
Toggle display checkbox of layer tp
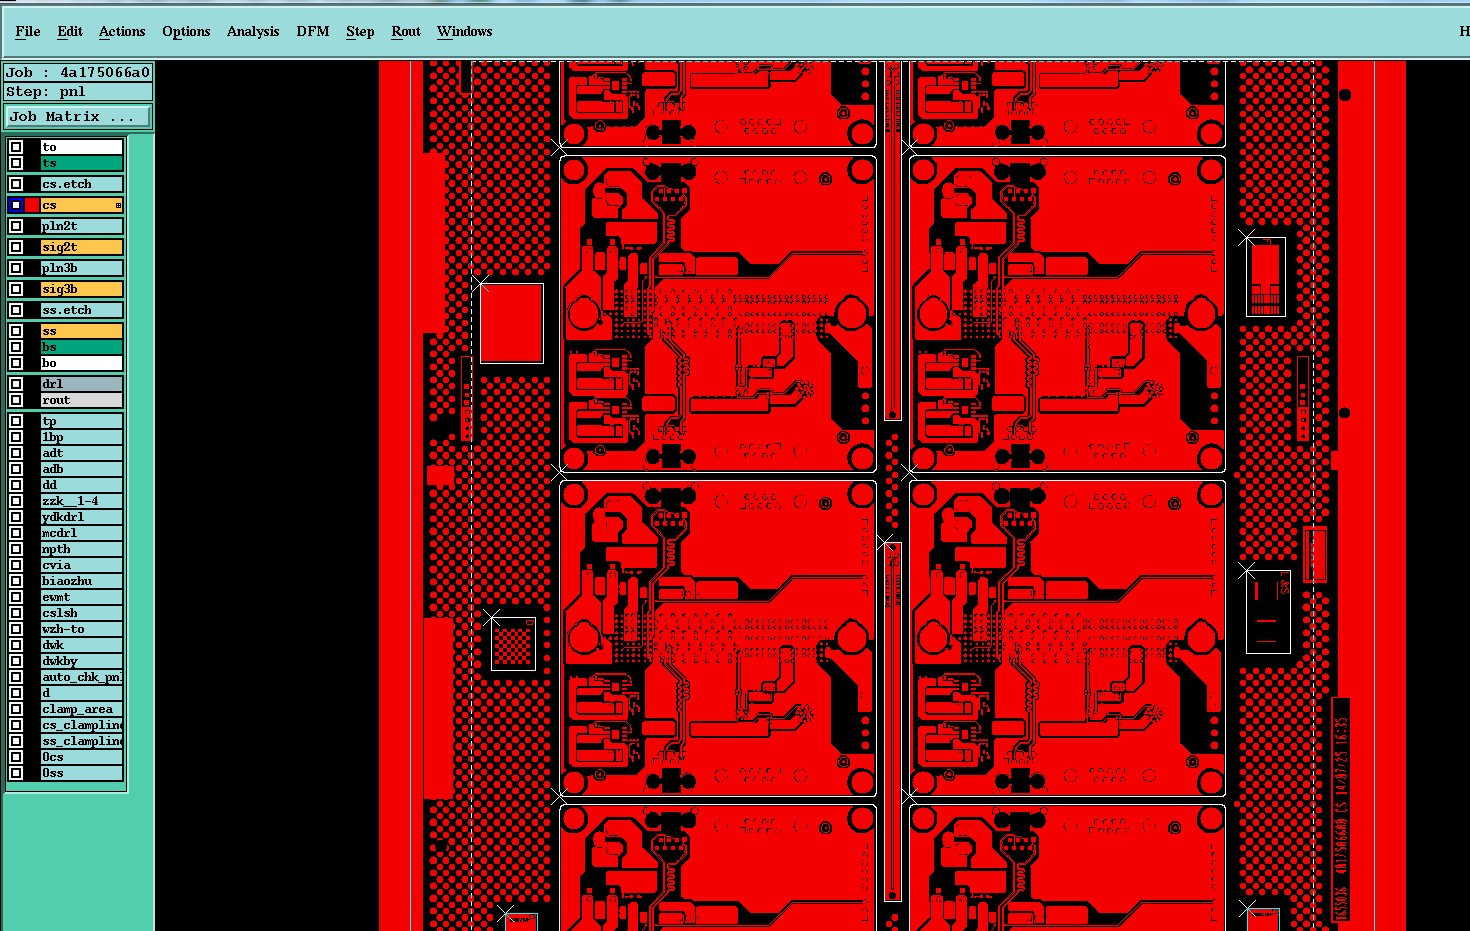tap(16, 421)
